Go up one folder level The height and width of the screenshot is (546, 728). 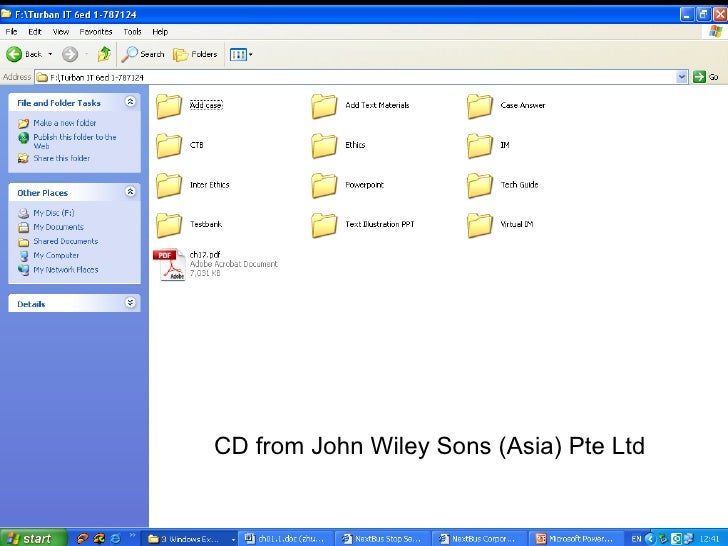click(104, 54)
